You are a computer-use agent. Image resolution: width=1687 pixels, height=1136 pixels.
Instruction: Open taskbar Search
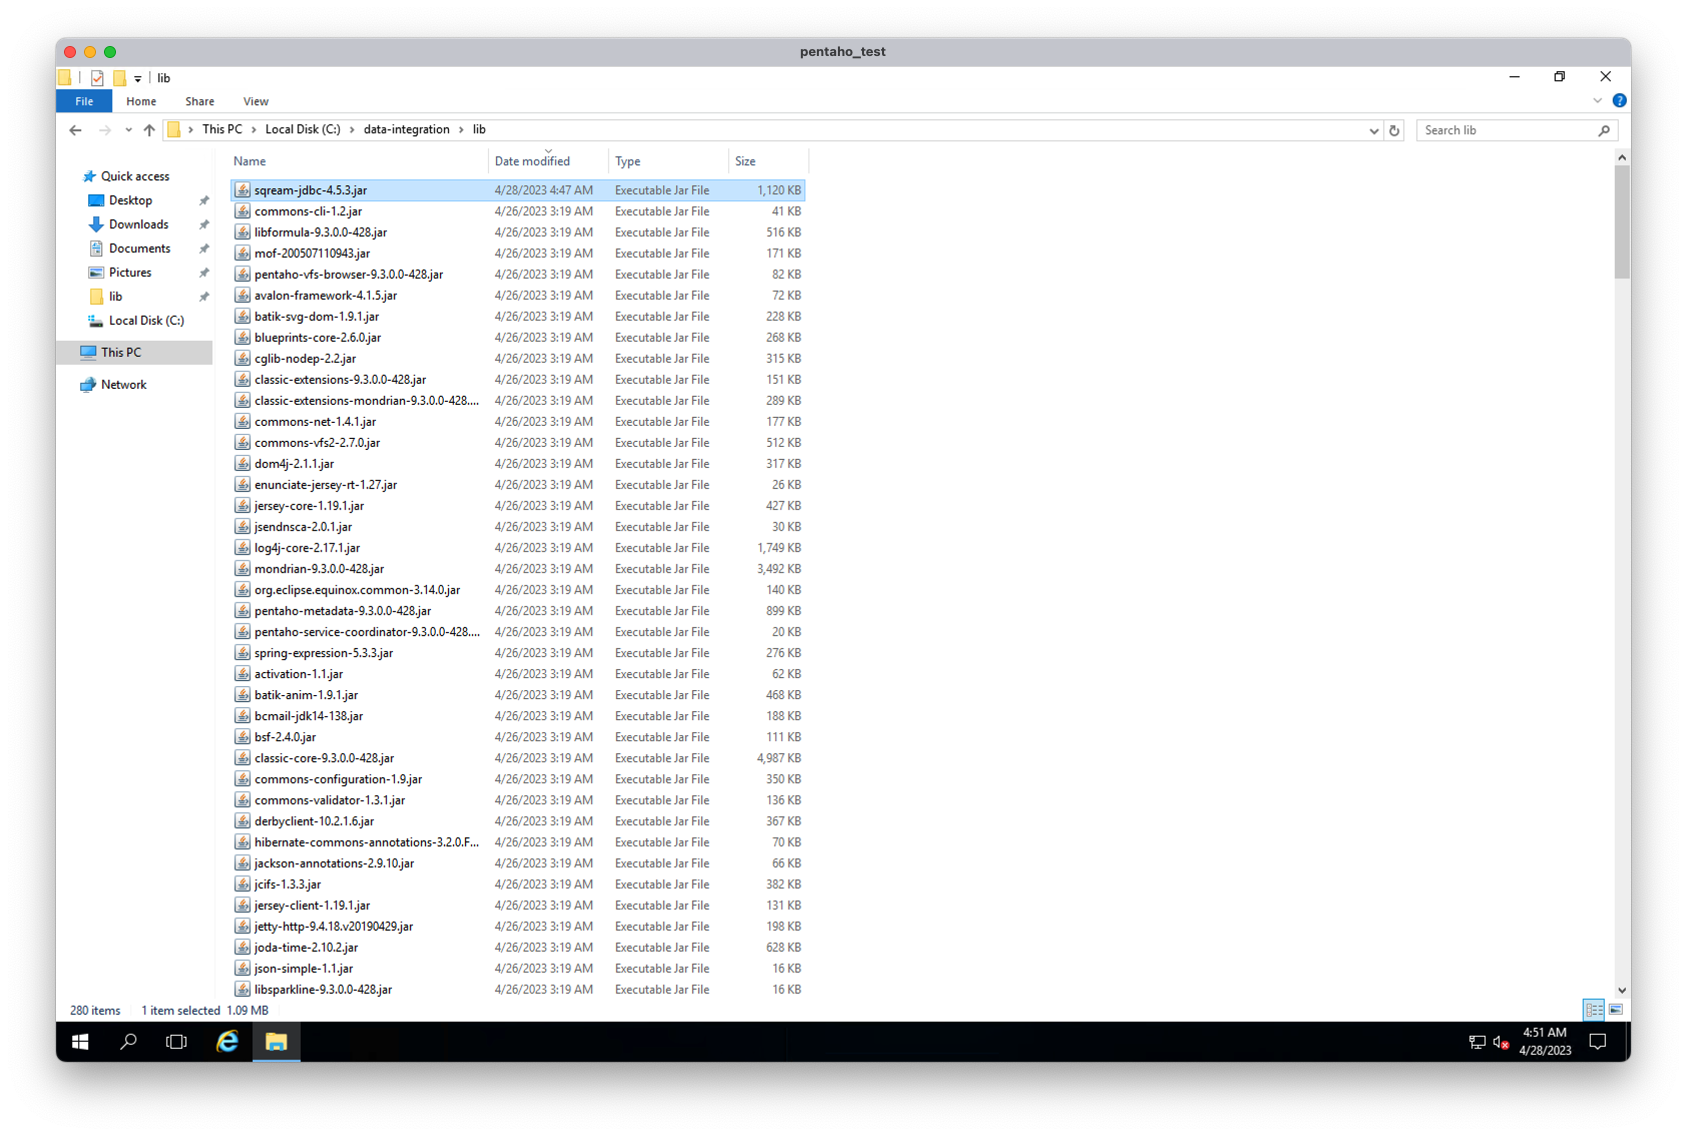pos(128,1042)
